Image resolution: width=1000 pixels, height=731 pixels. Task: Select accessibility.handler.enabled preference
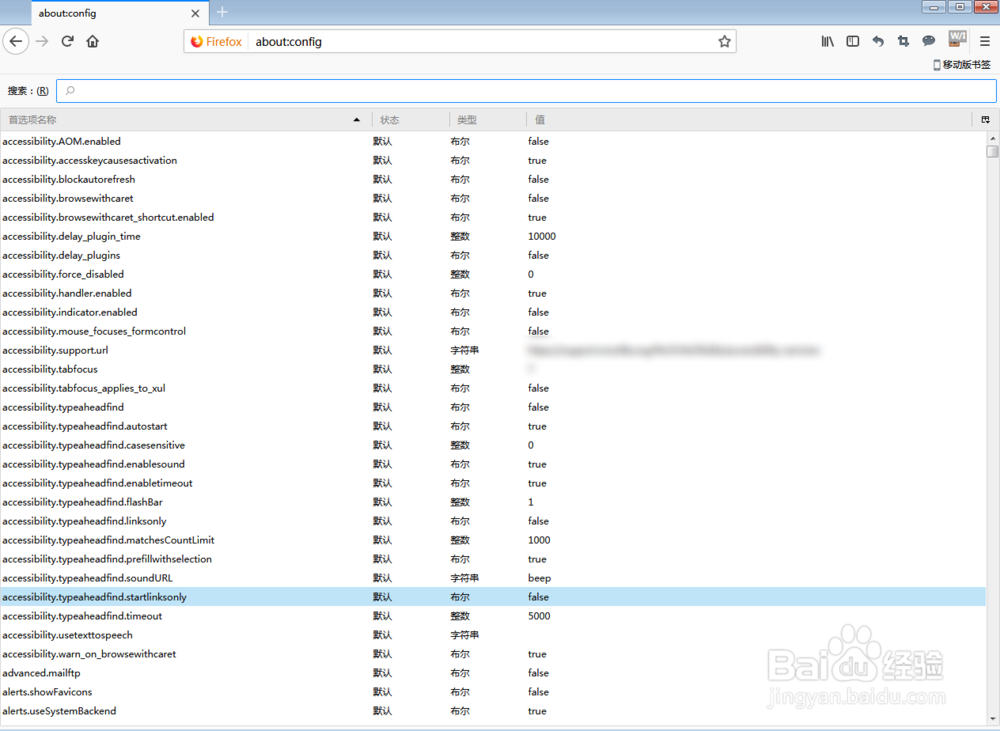point(492,293)
